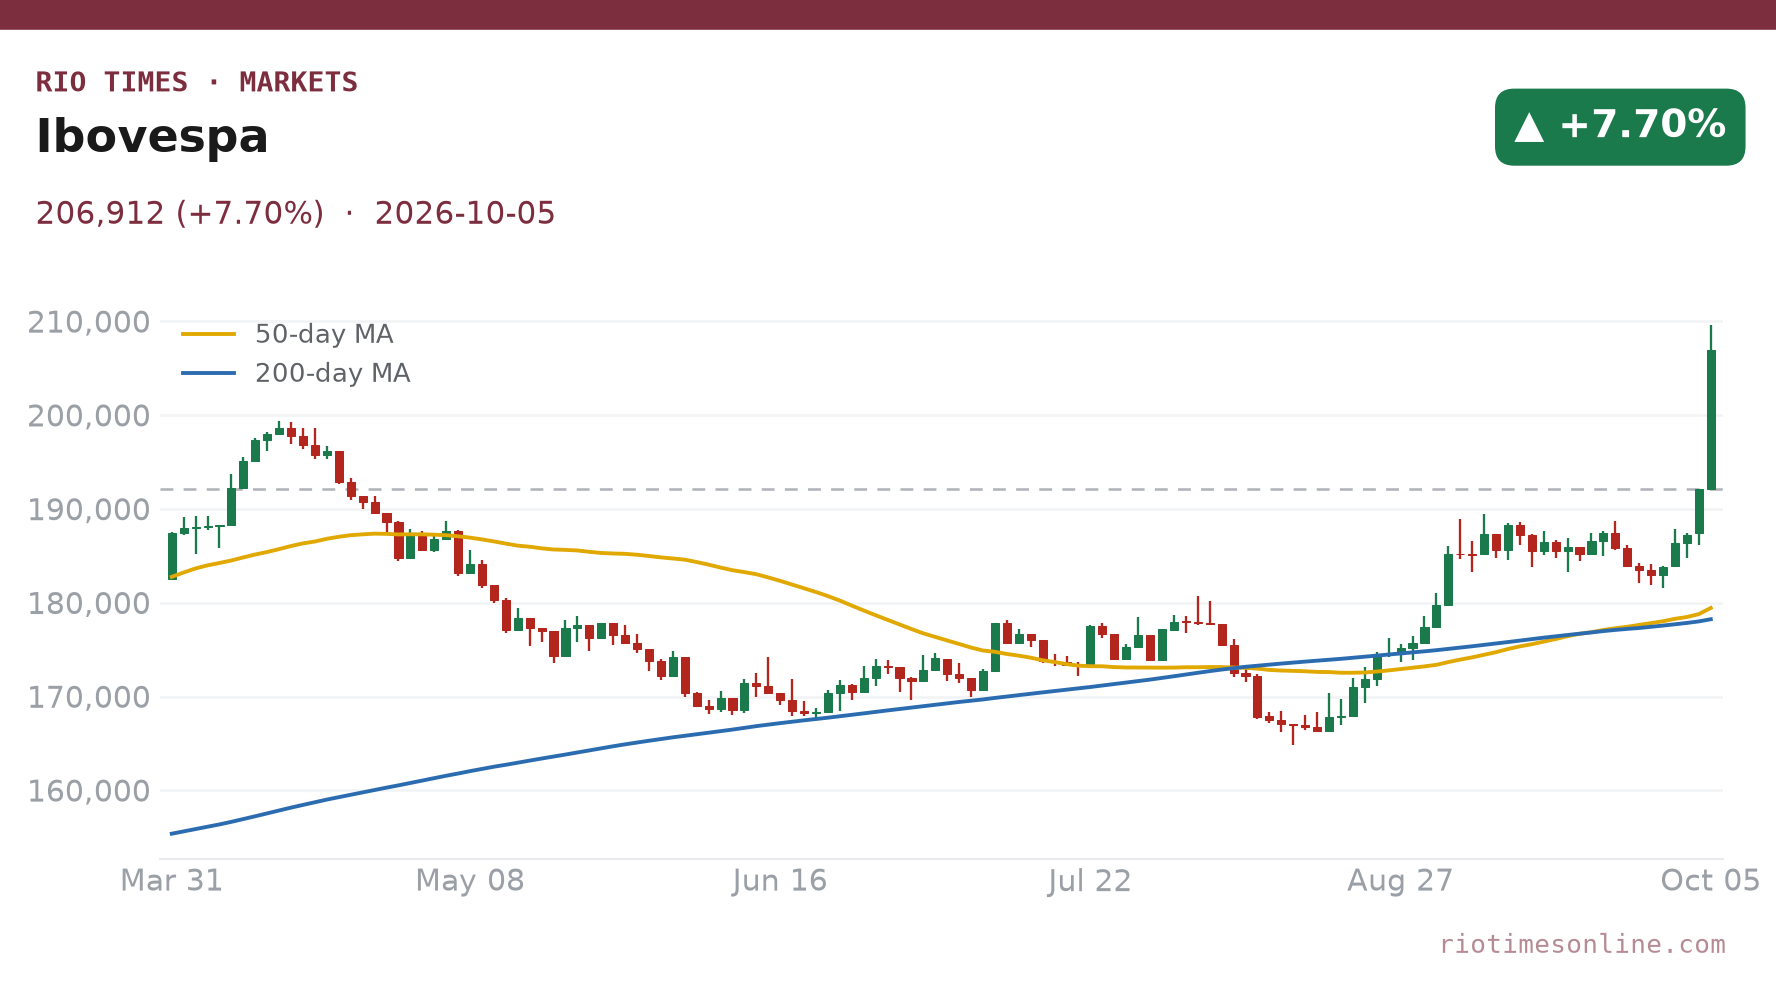Viewport: 1776px width, 999px height.
Task: Click the 180,000 y-axis label
Action: click(x=89, y=604)
